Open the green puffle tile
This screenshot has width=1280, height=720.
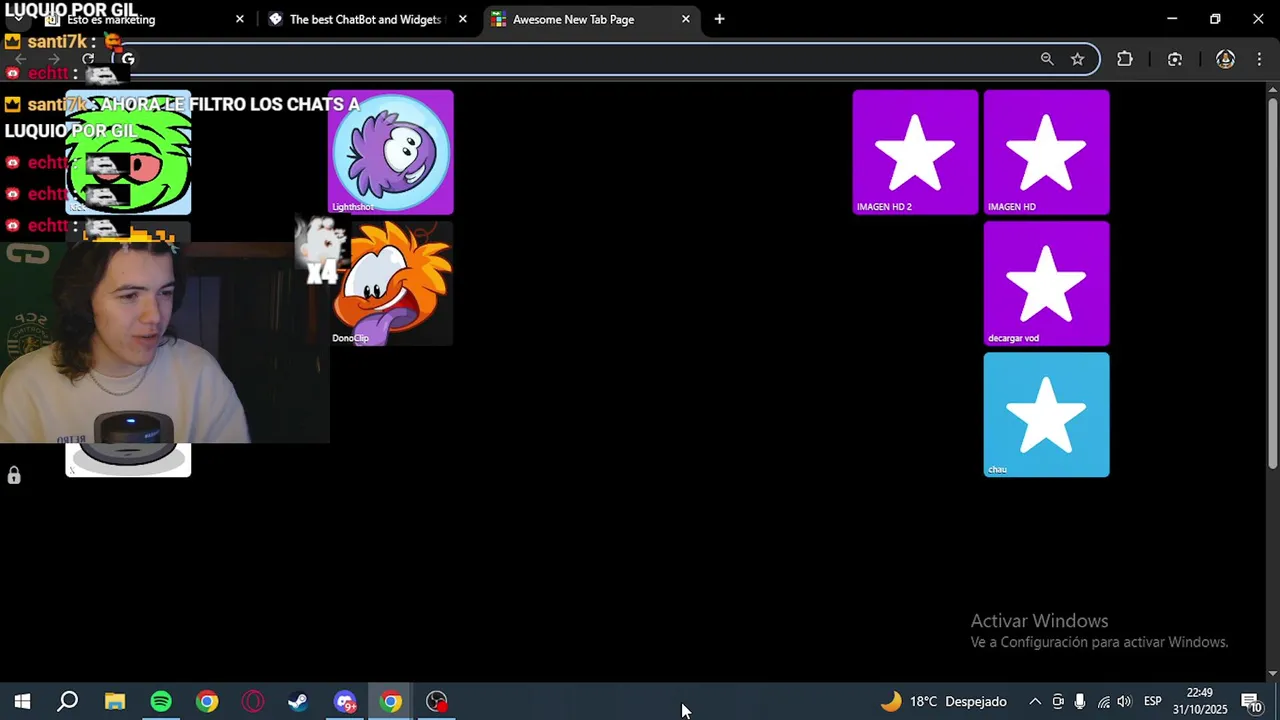128,152
